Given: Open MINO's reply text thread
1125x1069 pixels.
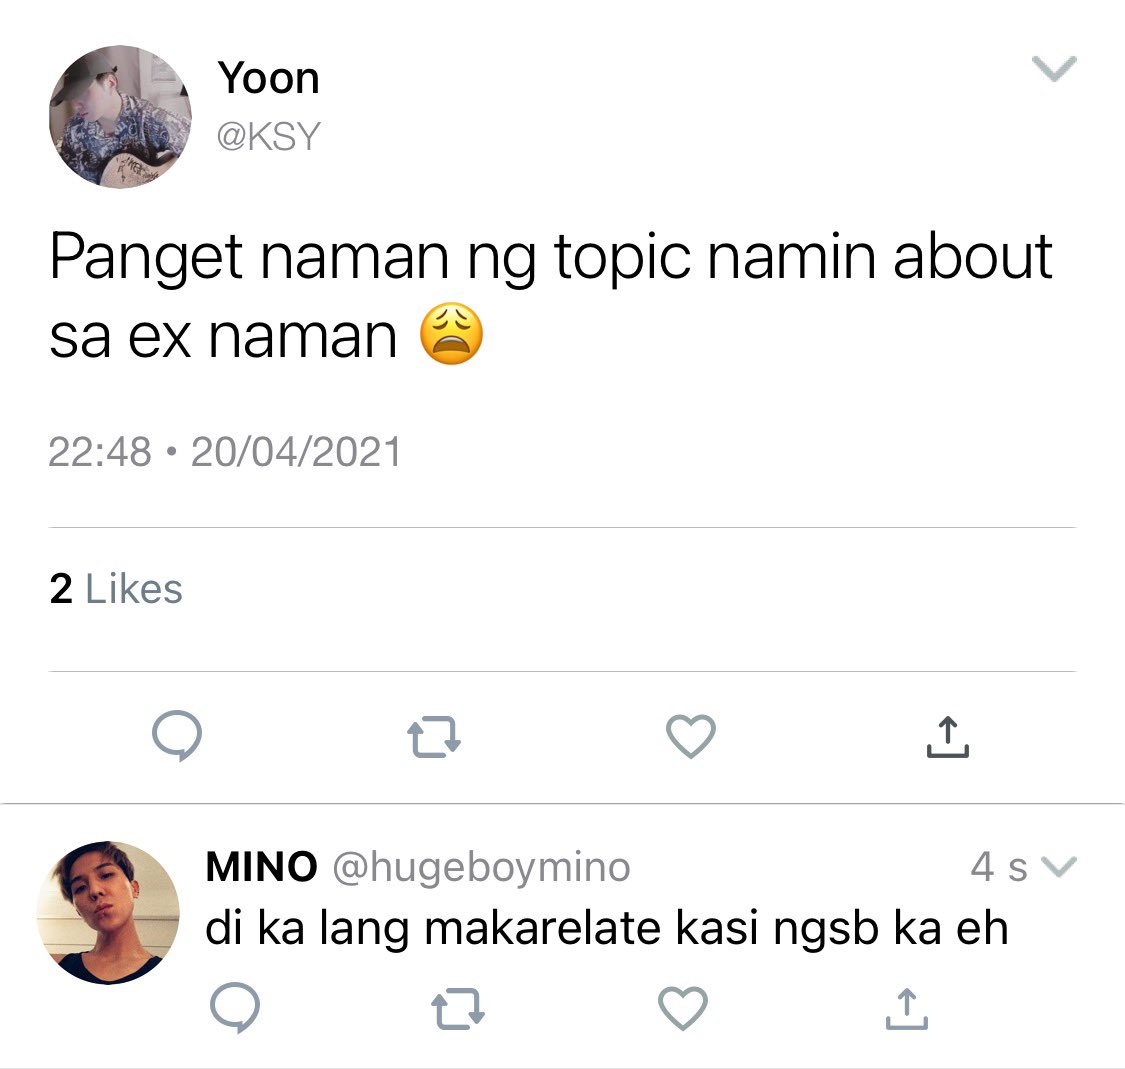Looking at the screenshot, I should tap(607, 929).
